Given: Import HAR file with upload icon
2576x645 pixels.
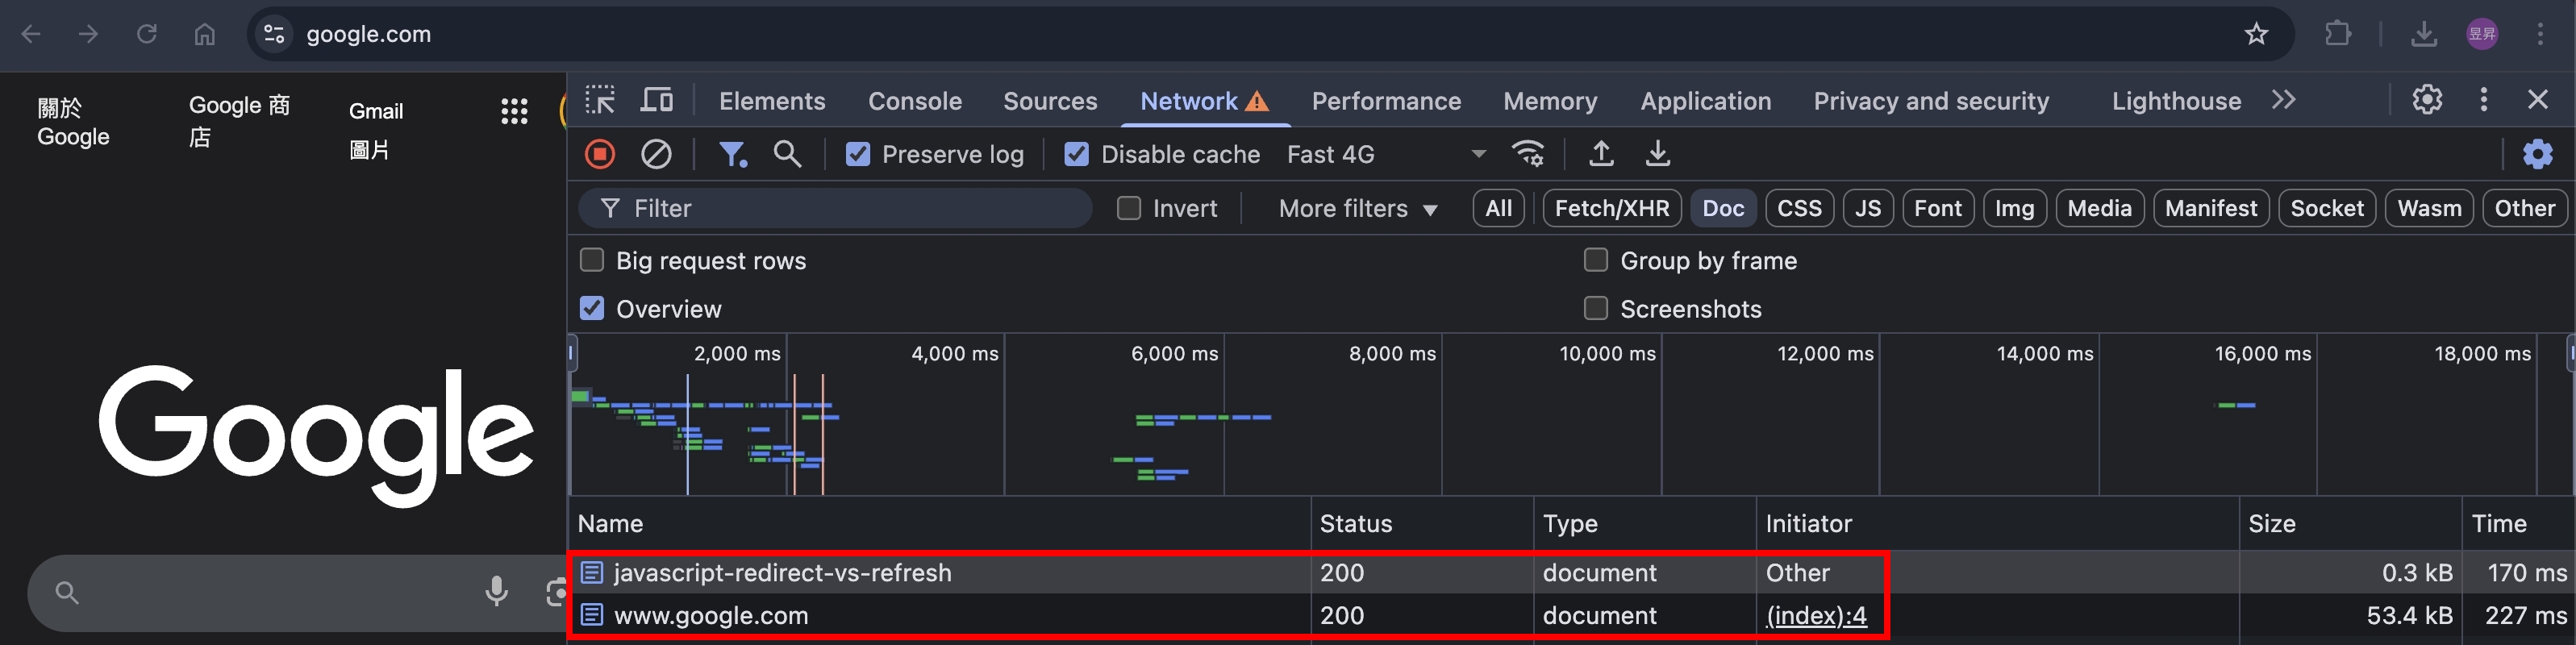Looking at the screenshot, I should 1601,154.
